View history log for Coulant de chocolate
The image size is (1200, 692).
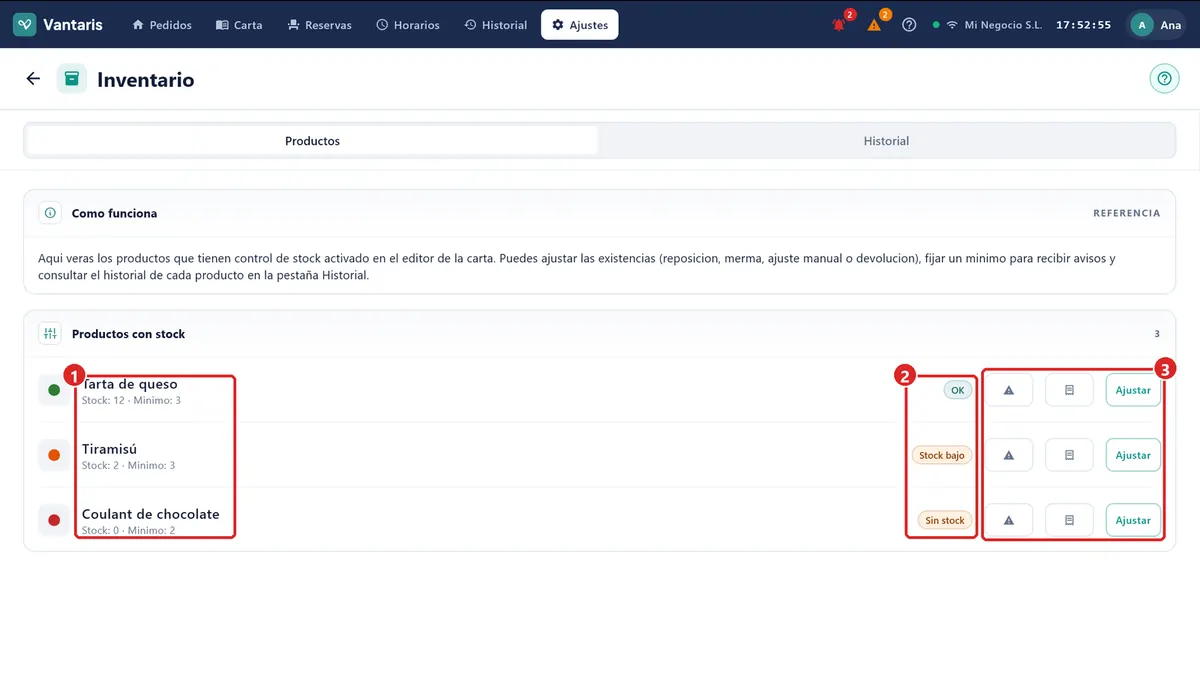pos(1069,520)
